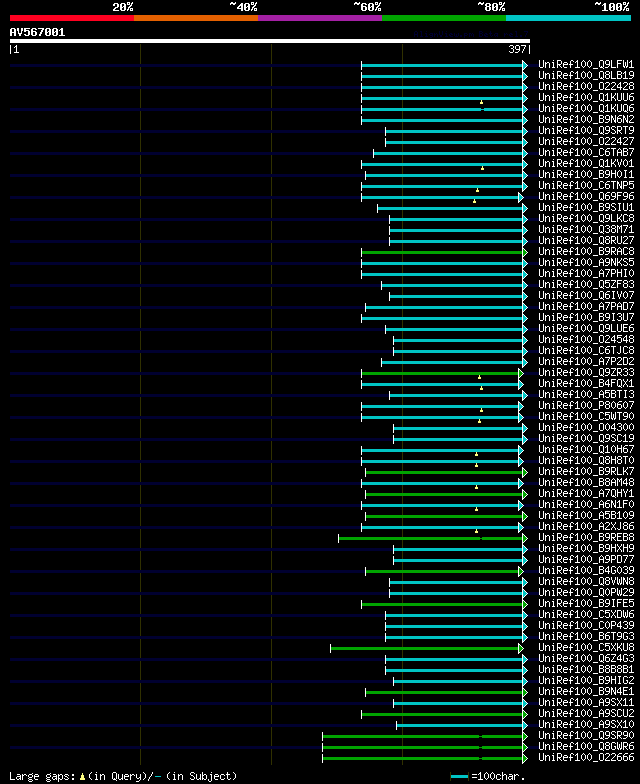Open hit UniRef100_B9N6N2
The height and width of the screenshot is (784, 640).
point(586,120)
